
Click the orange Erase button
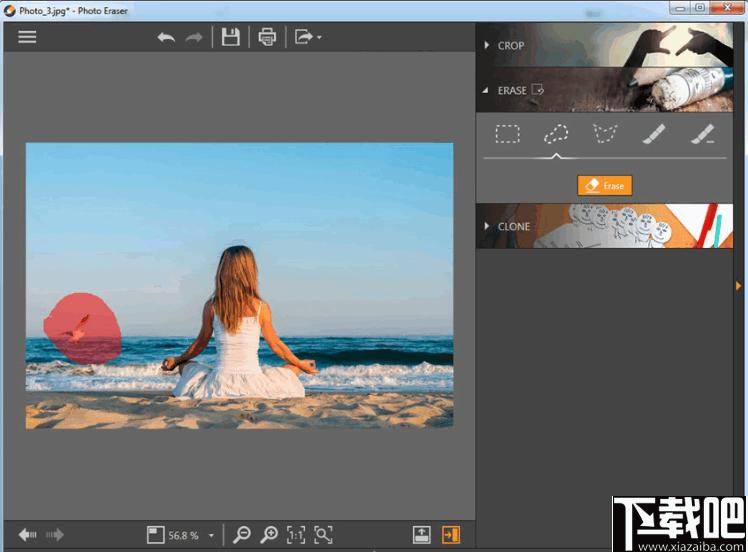[x=605, y=186]
